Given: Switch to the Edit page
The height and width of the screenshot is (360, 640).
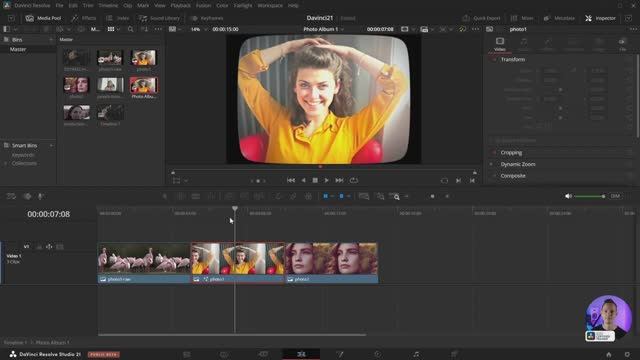Looking at the screenshot, I should [301, 354].
